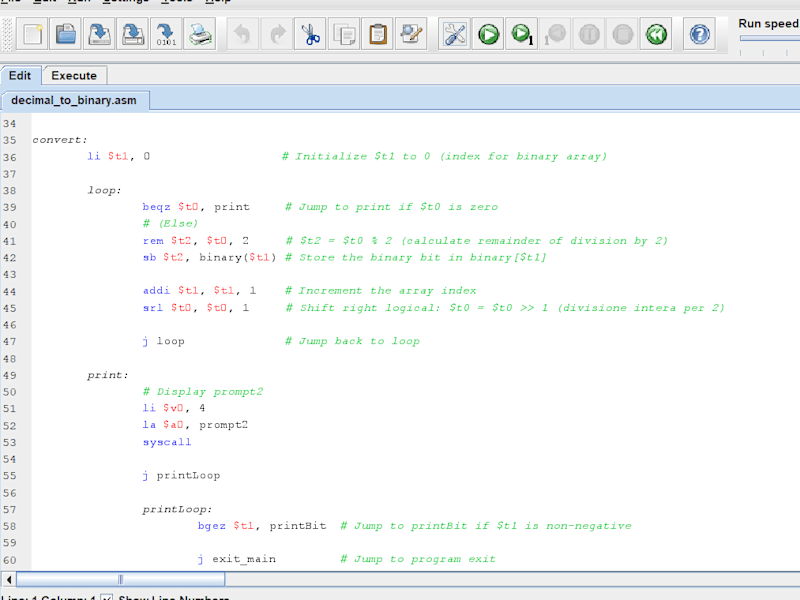
Task: Reset MIPS memory and registers icon
Action: click(656, 34)
